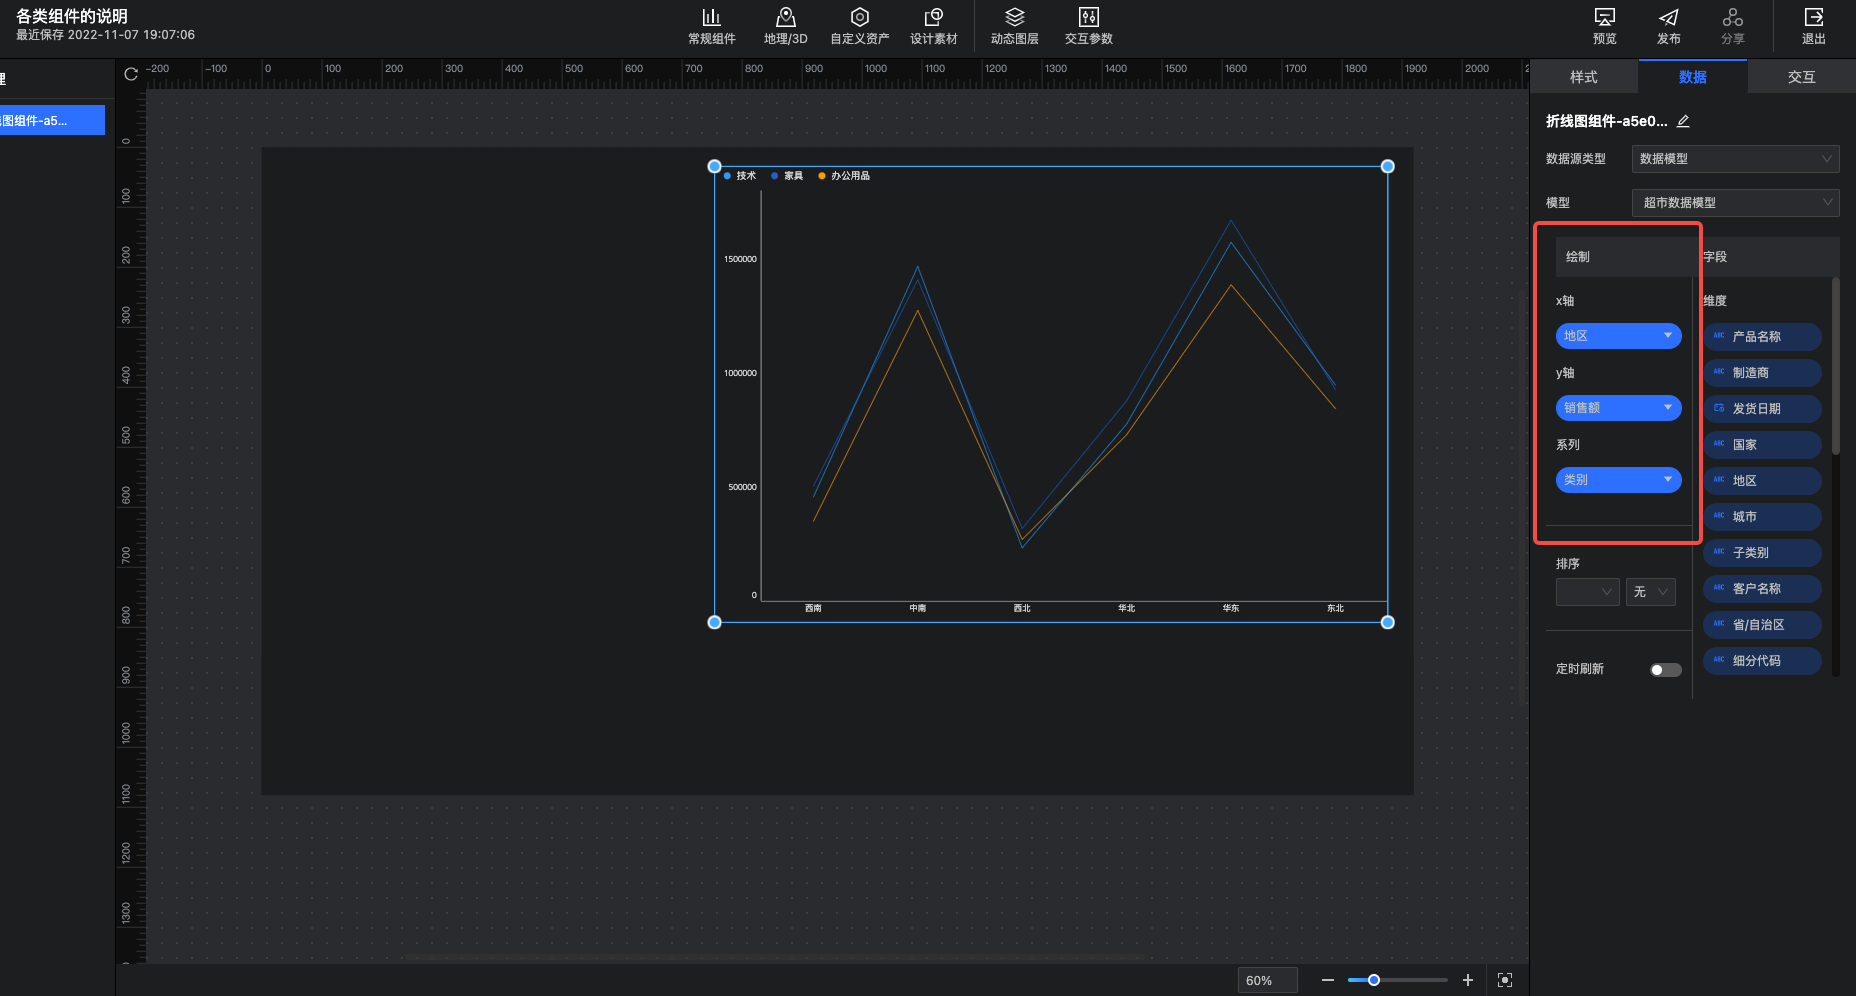Select the 产品名称 dimension field
The width and height of the screenshot is (1856, 996).
1762,337
